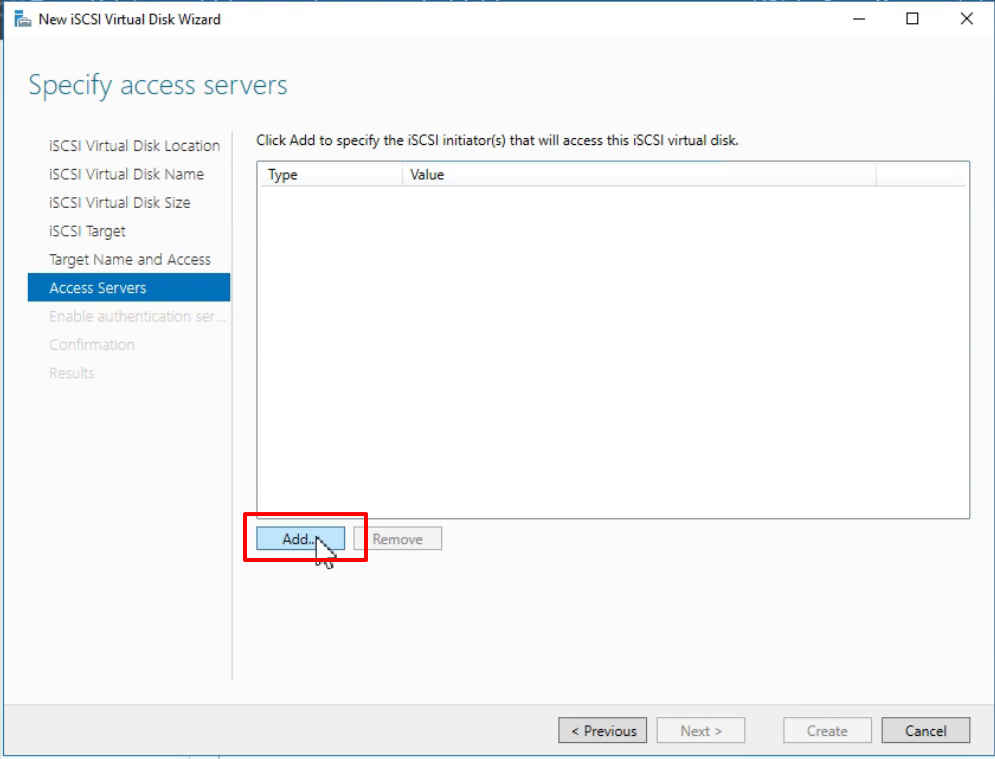Go back with the Previous button
Image resolution: width=995 pixels, height=759 pixels.
click(603, 730)
